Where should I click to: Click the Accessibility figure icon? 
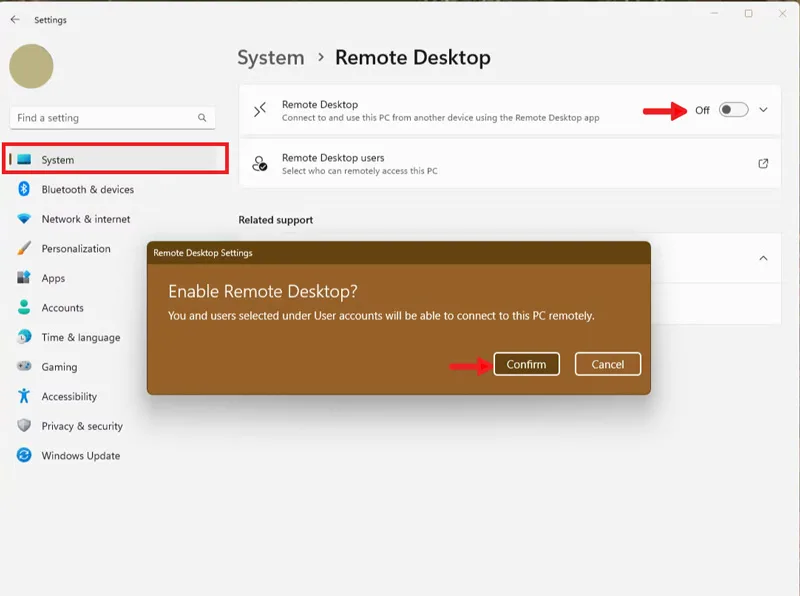point(24,396)
